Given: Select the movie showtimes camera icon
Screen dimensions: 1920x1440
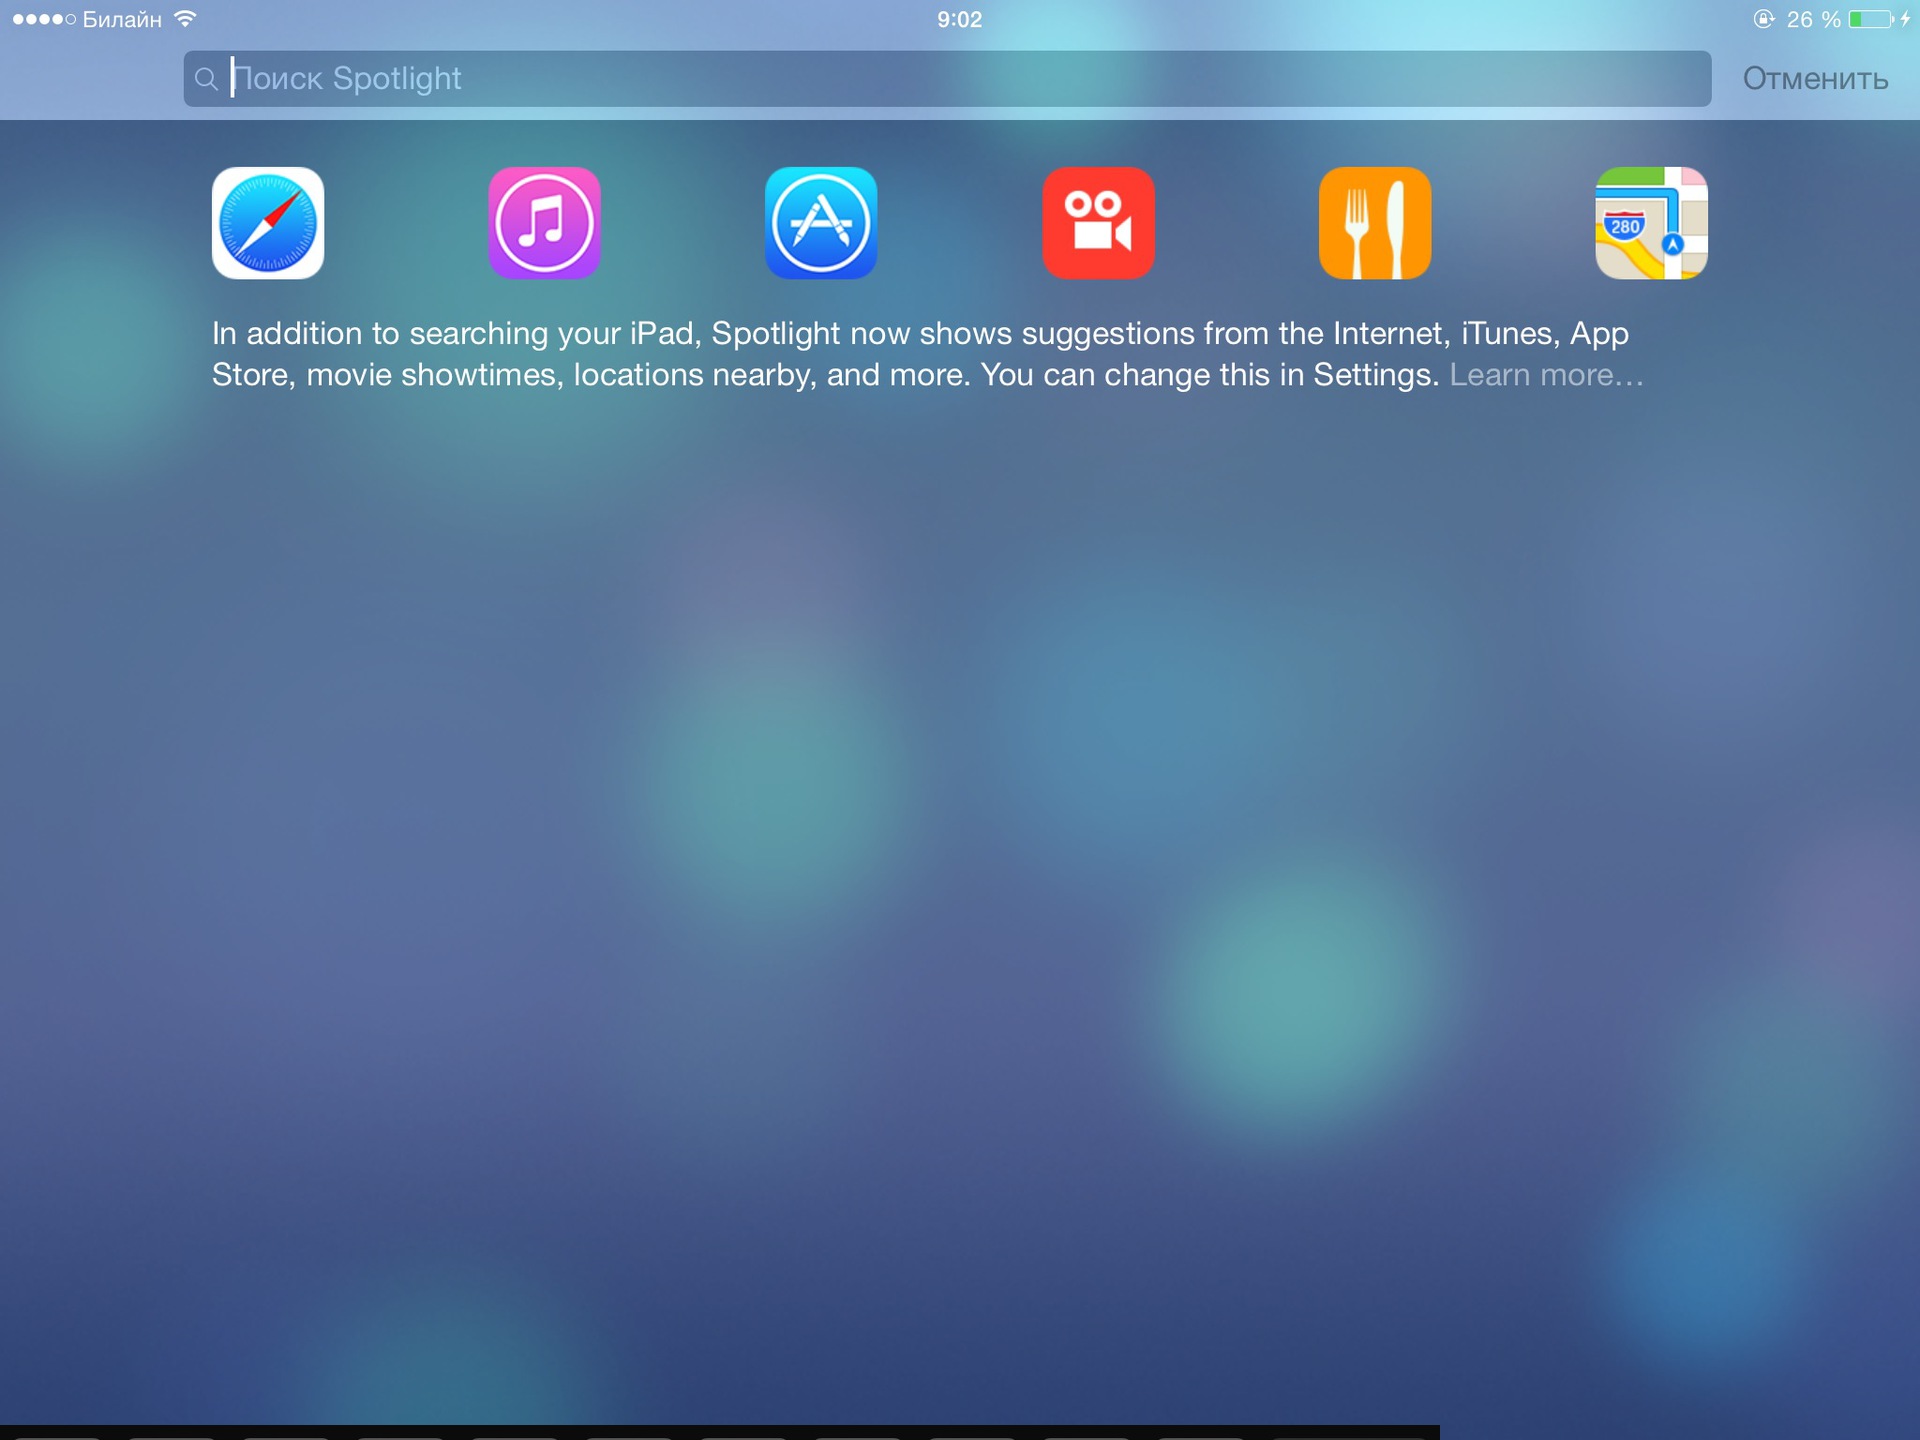Looking at the screenshot, I should pos(1098,223).
